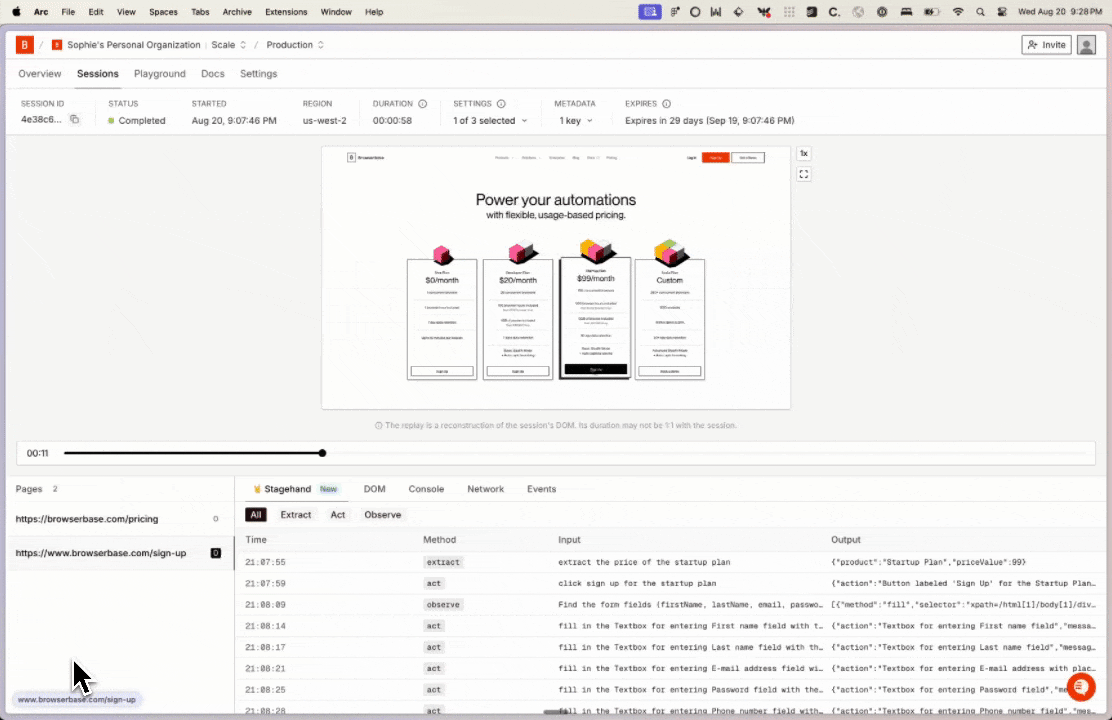Select the browserbase.com/pricing page entry
This screenshot has height=720, width=1112.
pos(87,519)
